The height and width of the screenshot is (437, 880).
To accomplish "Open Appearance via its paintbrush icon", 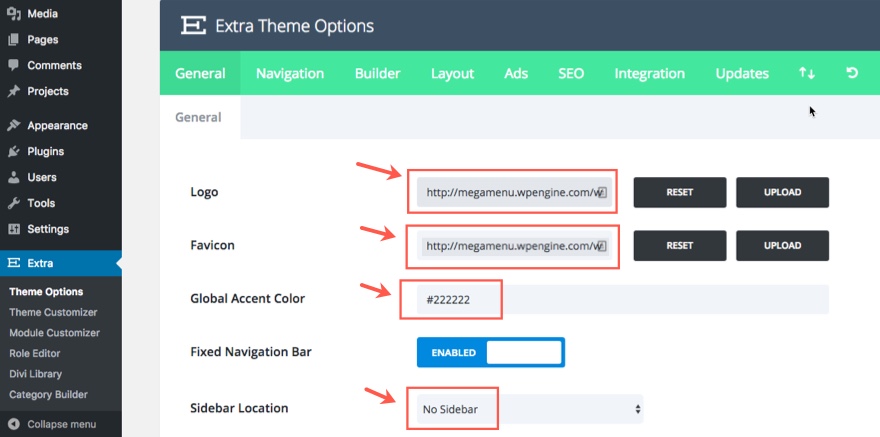I will (14, 126).
